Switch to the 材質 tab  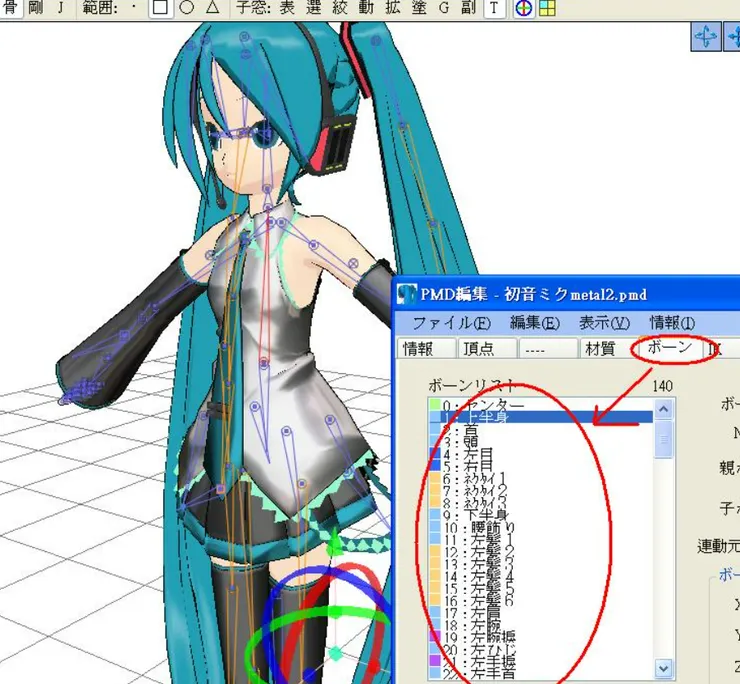(607, 349)
